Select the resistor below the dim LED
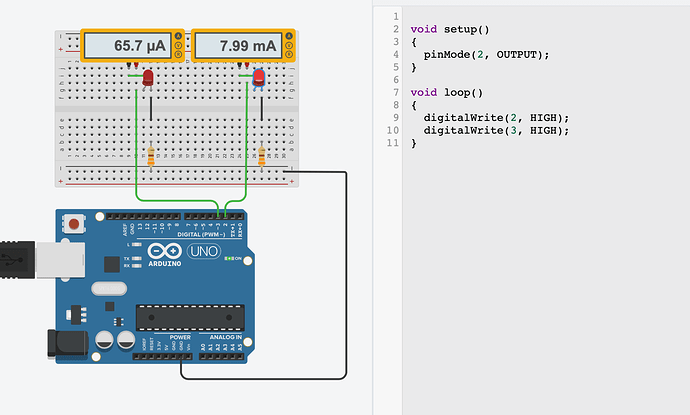690x415 pixels. 151,155
